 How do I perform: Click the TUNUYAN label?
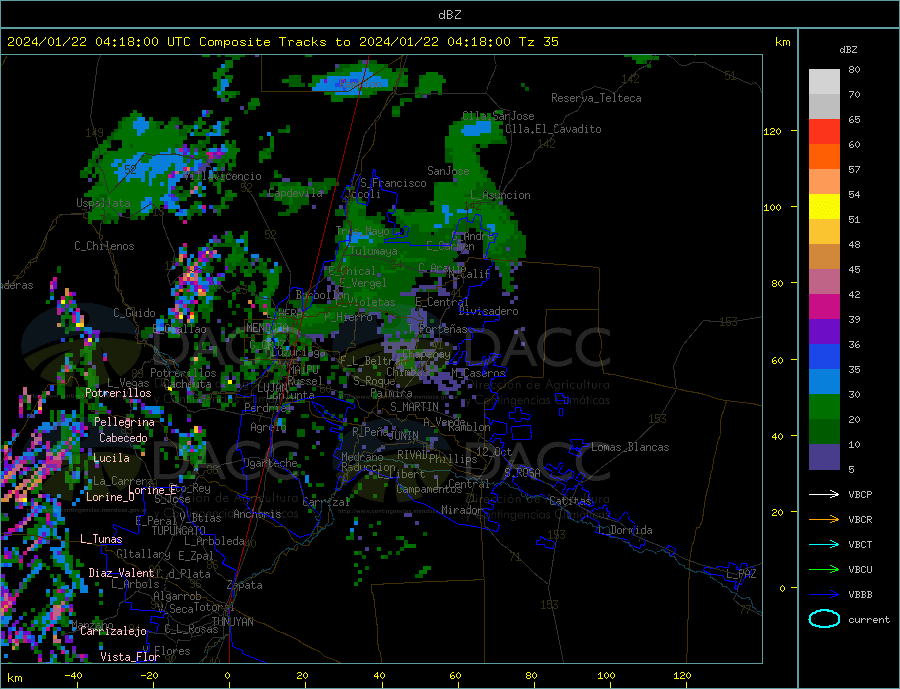232,622
